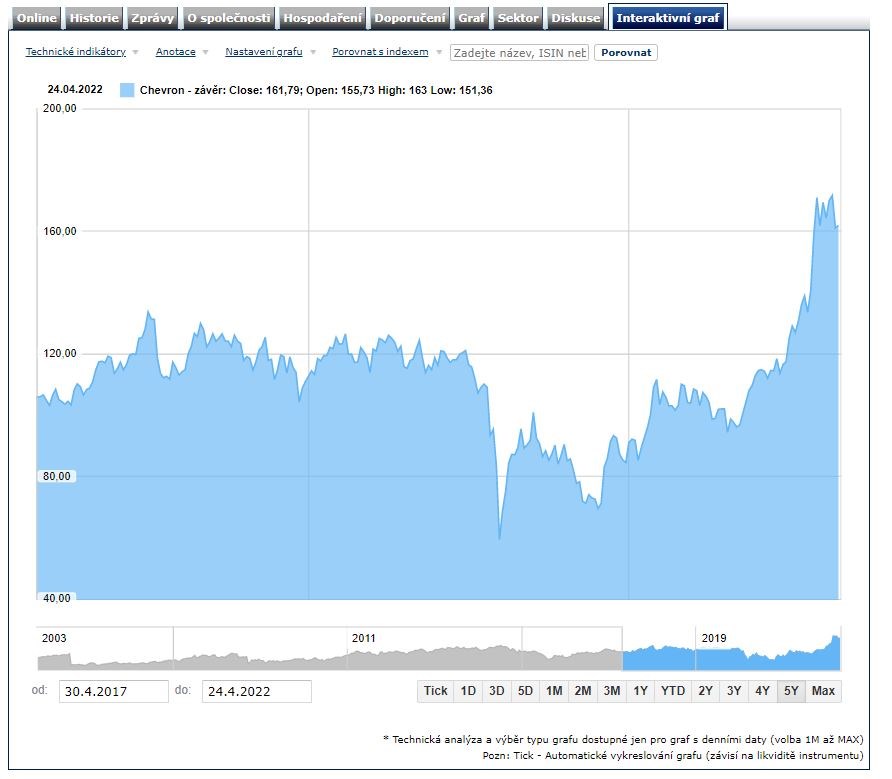Click the blue Chevron legend swatch
The image size is (892, 779).
pos(127,90)
